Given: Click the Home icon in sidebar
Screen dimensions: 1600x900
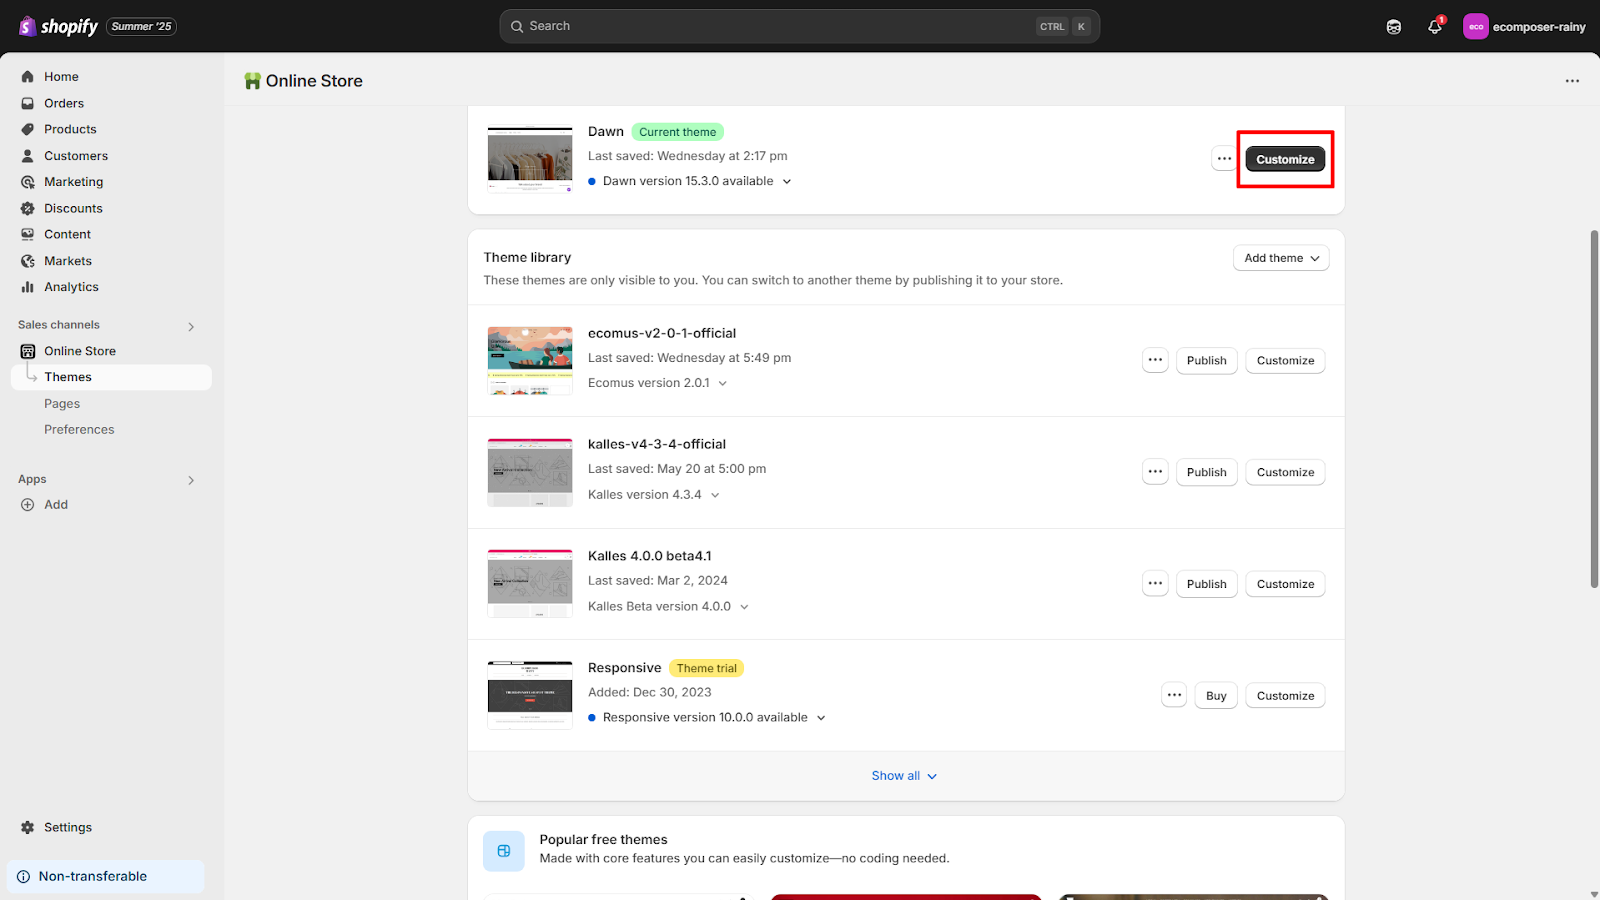Looking at the screenshot, I should 28,77.
